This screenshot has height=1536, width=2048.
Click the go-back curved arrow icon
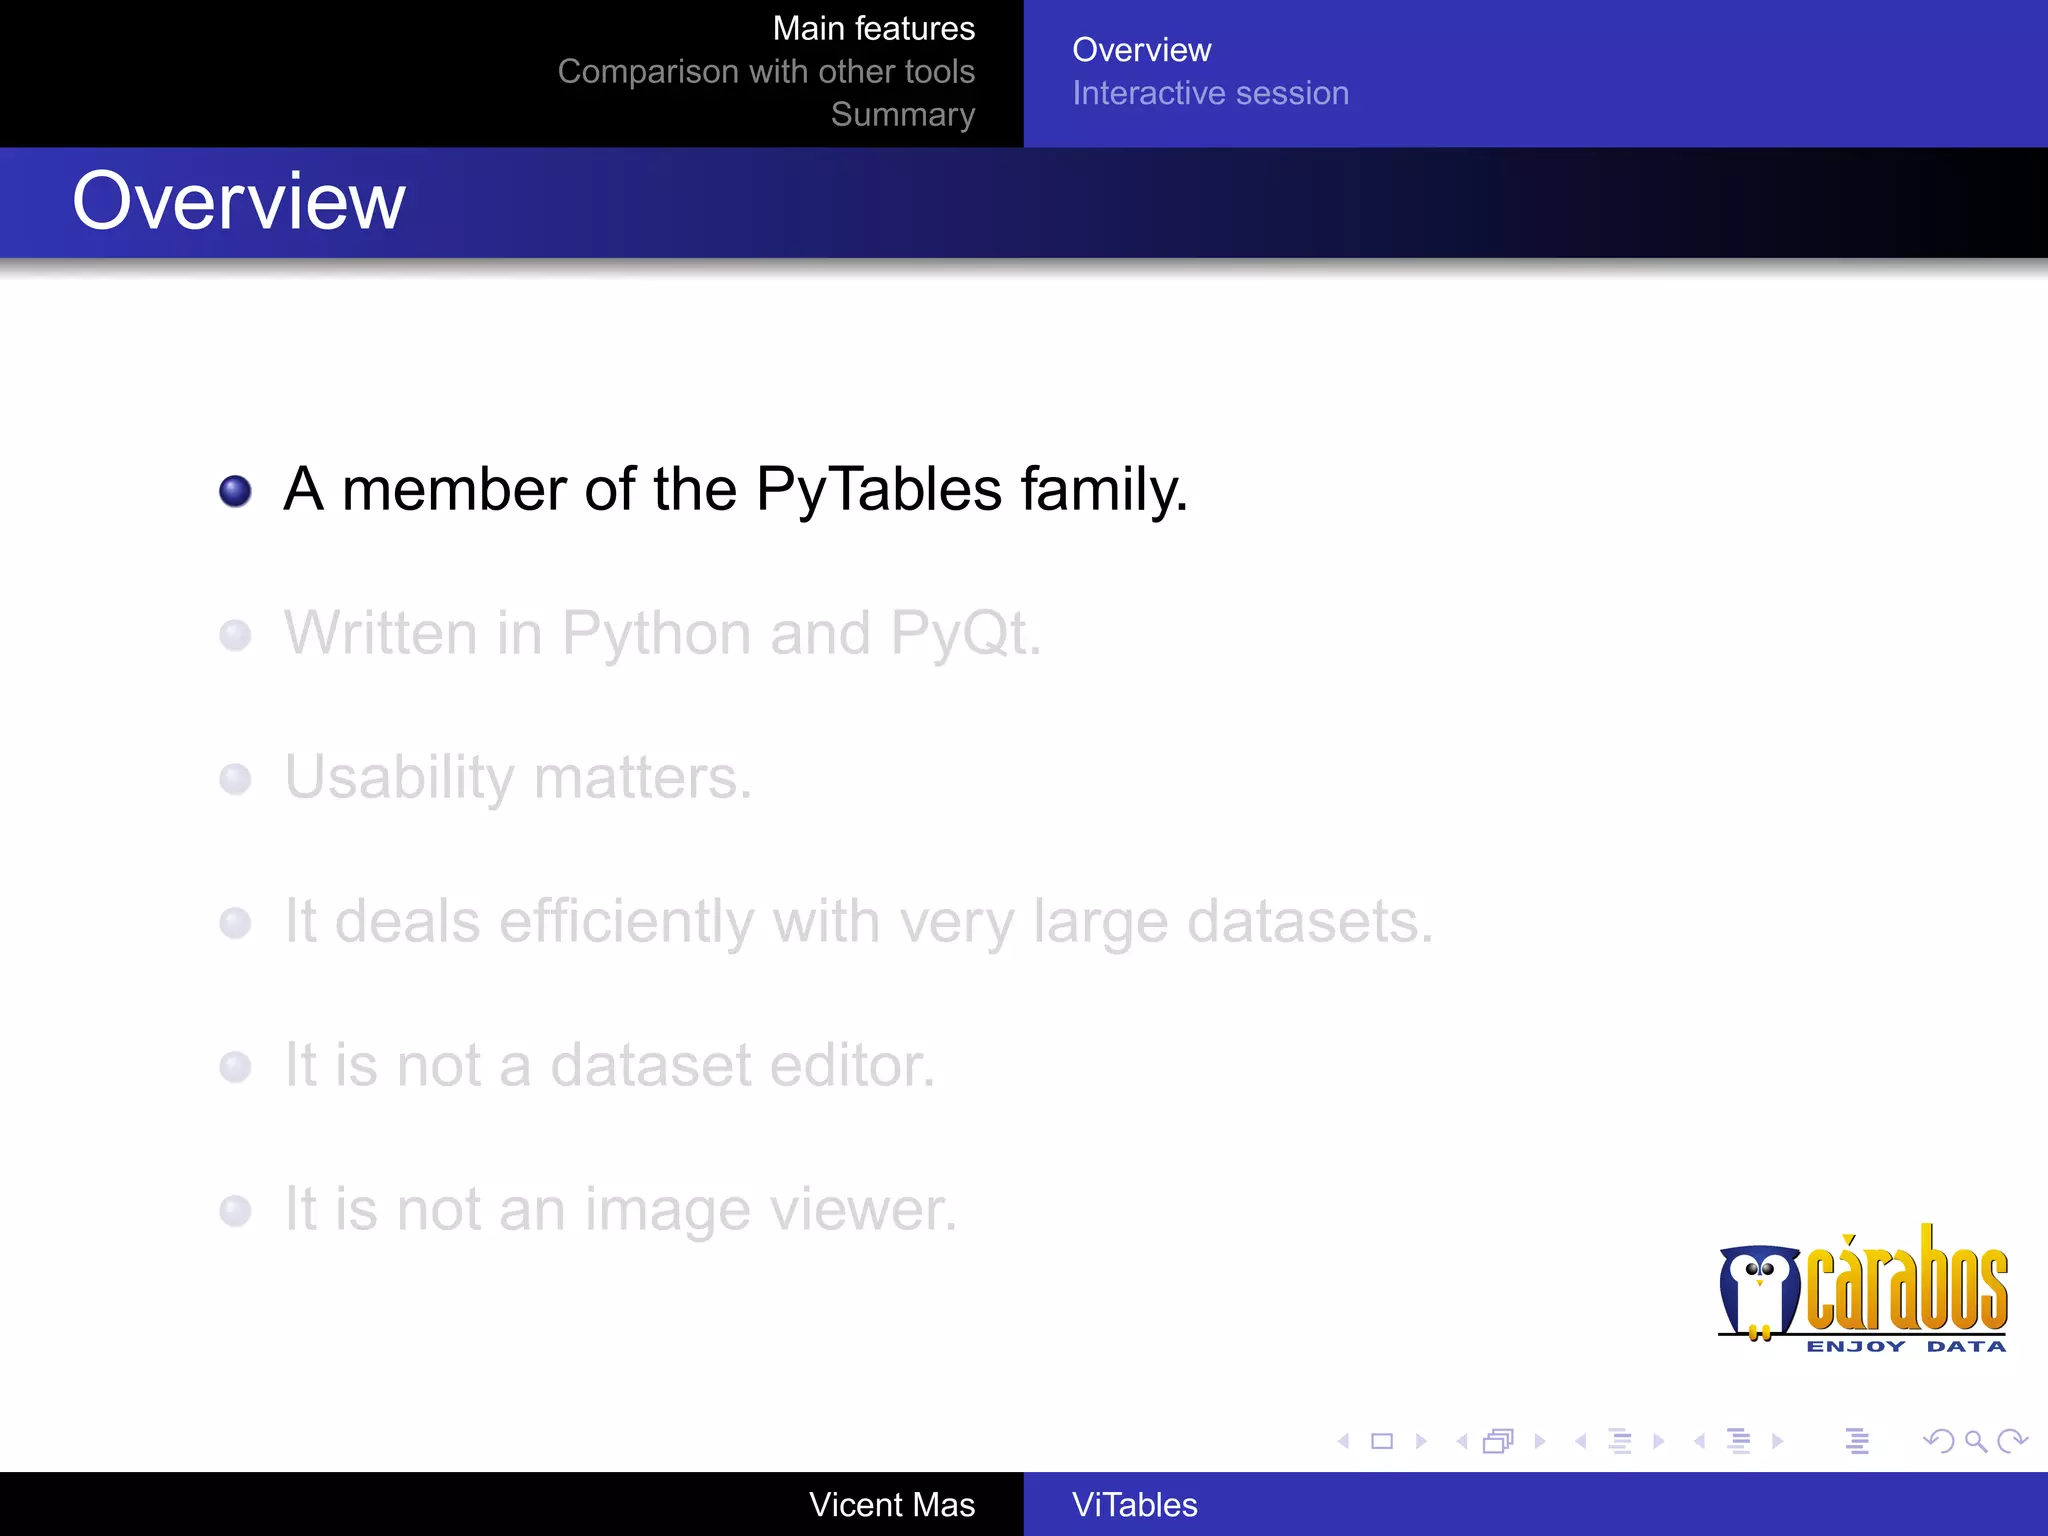coord(1939,1441)
